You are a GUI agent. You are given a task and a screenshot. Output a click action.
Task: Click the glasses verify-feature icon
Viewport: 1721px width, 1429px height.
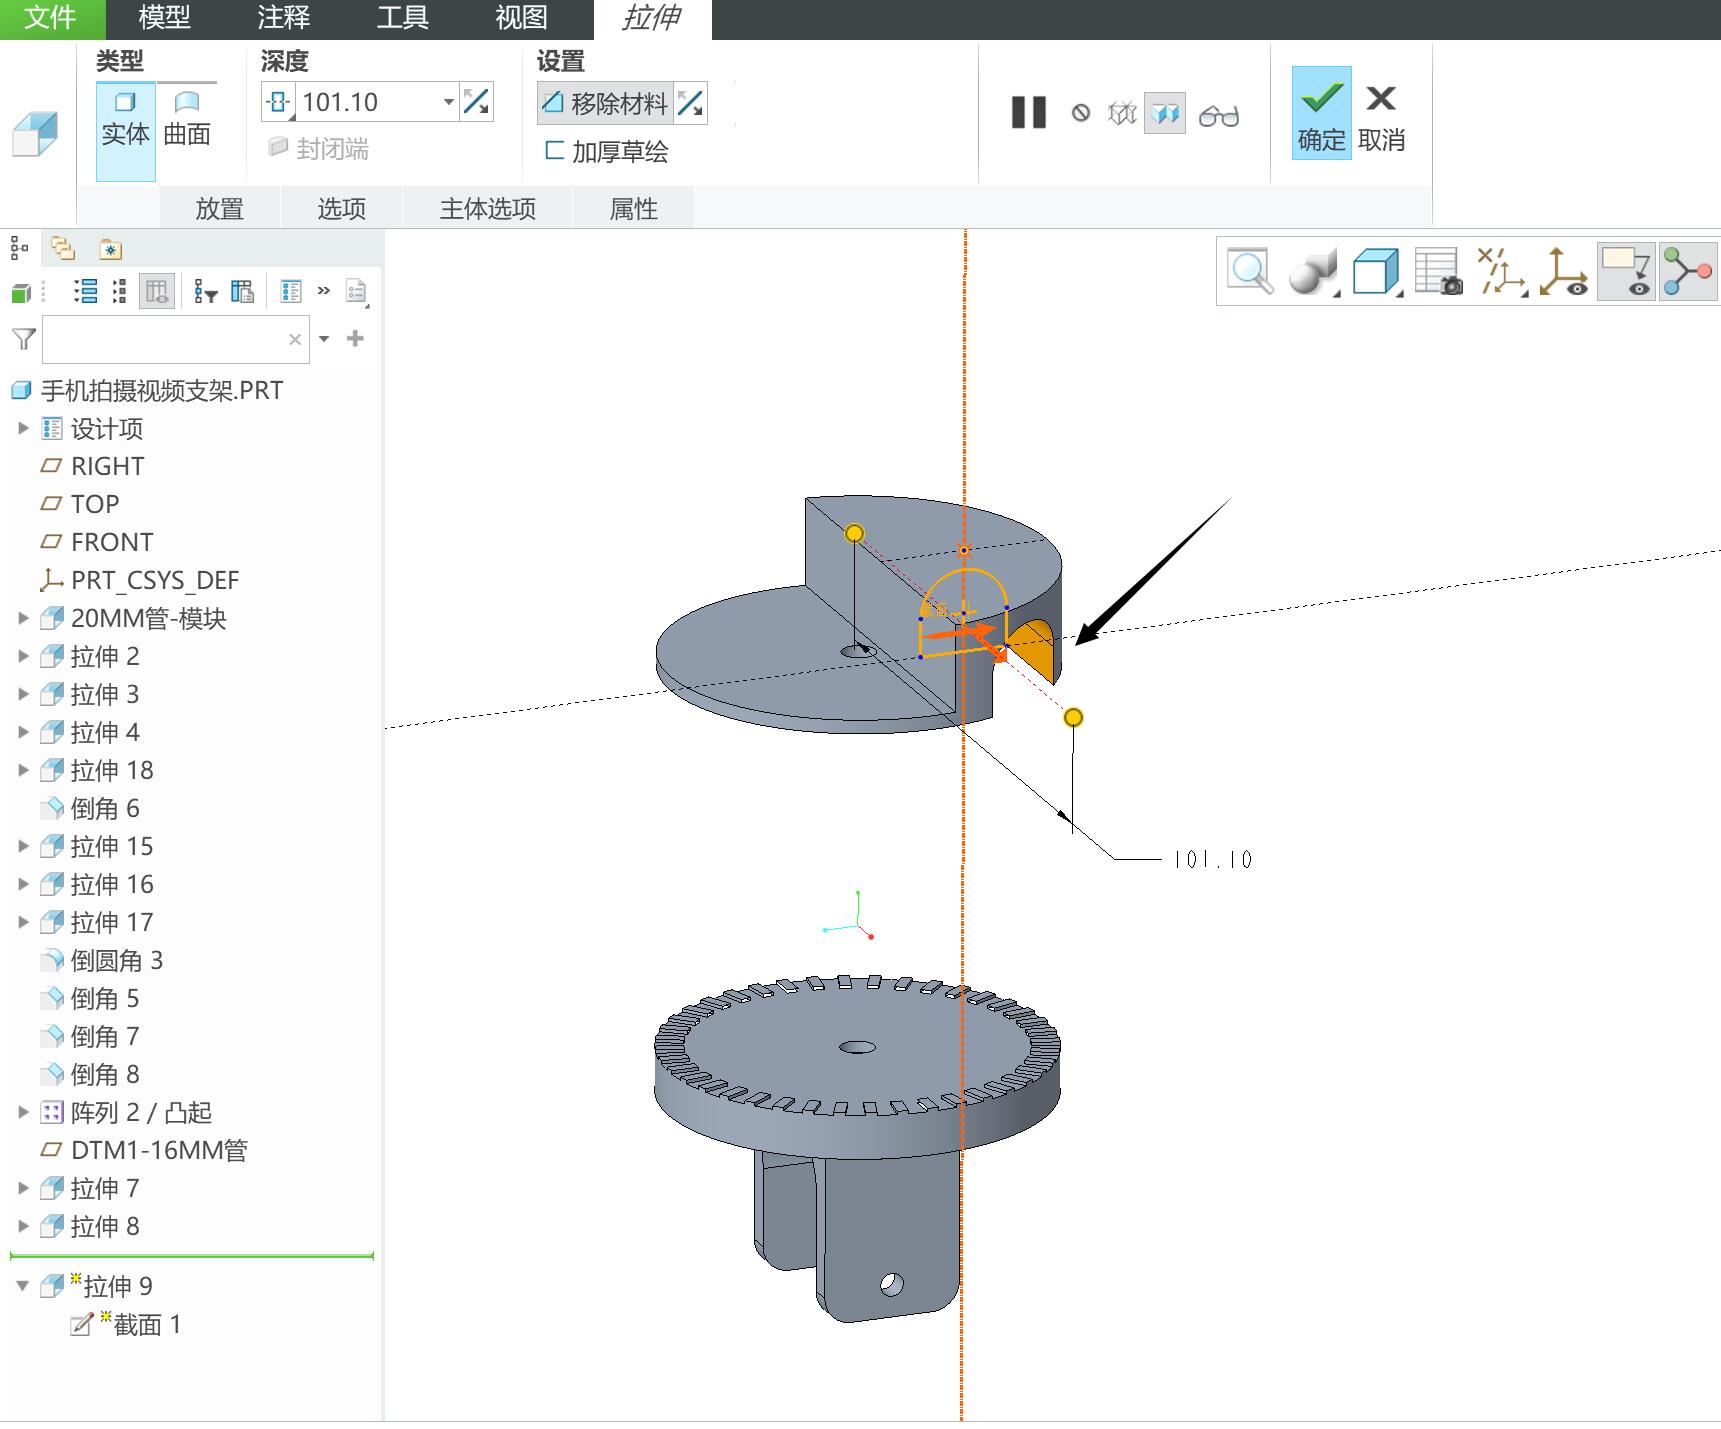pos(1218,115)
